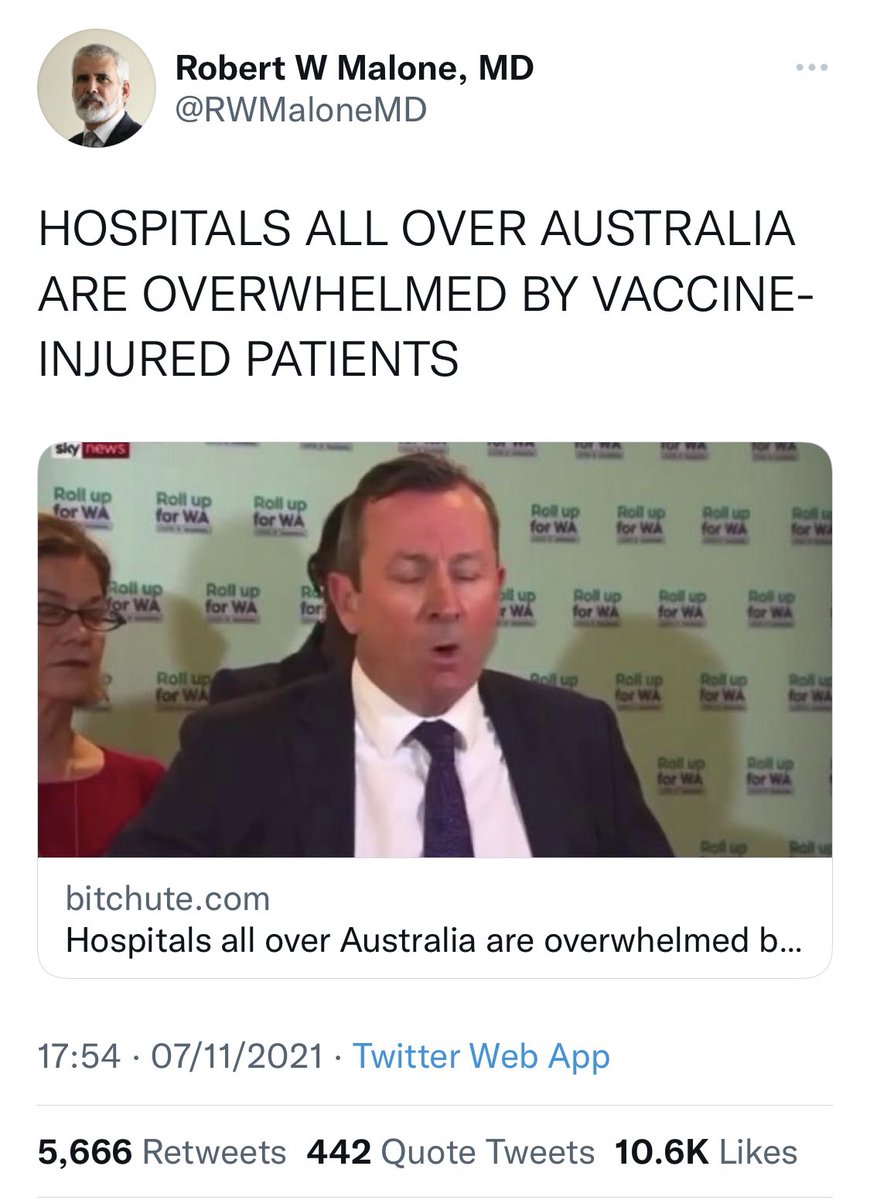
Task: View the 442 Quote Tweets list
Action: tap(450, 1152)
